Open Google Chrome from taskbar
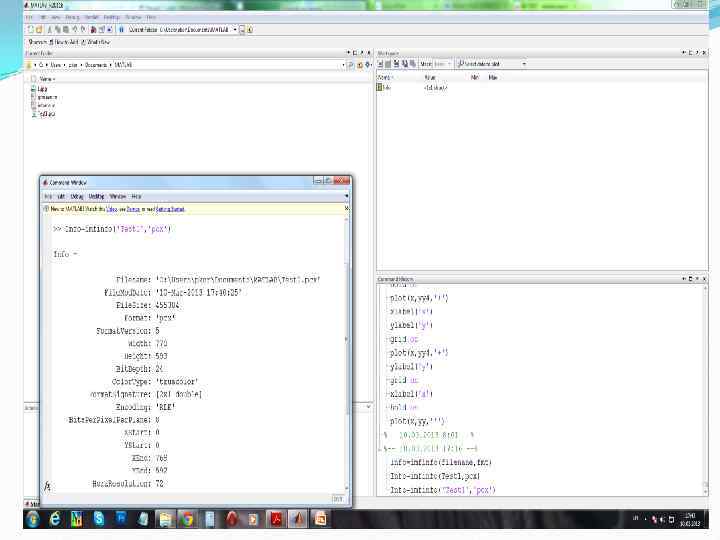Image resolution: width=720 pixels, height=540 pixels. click(187, 519)
